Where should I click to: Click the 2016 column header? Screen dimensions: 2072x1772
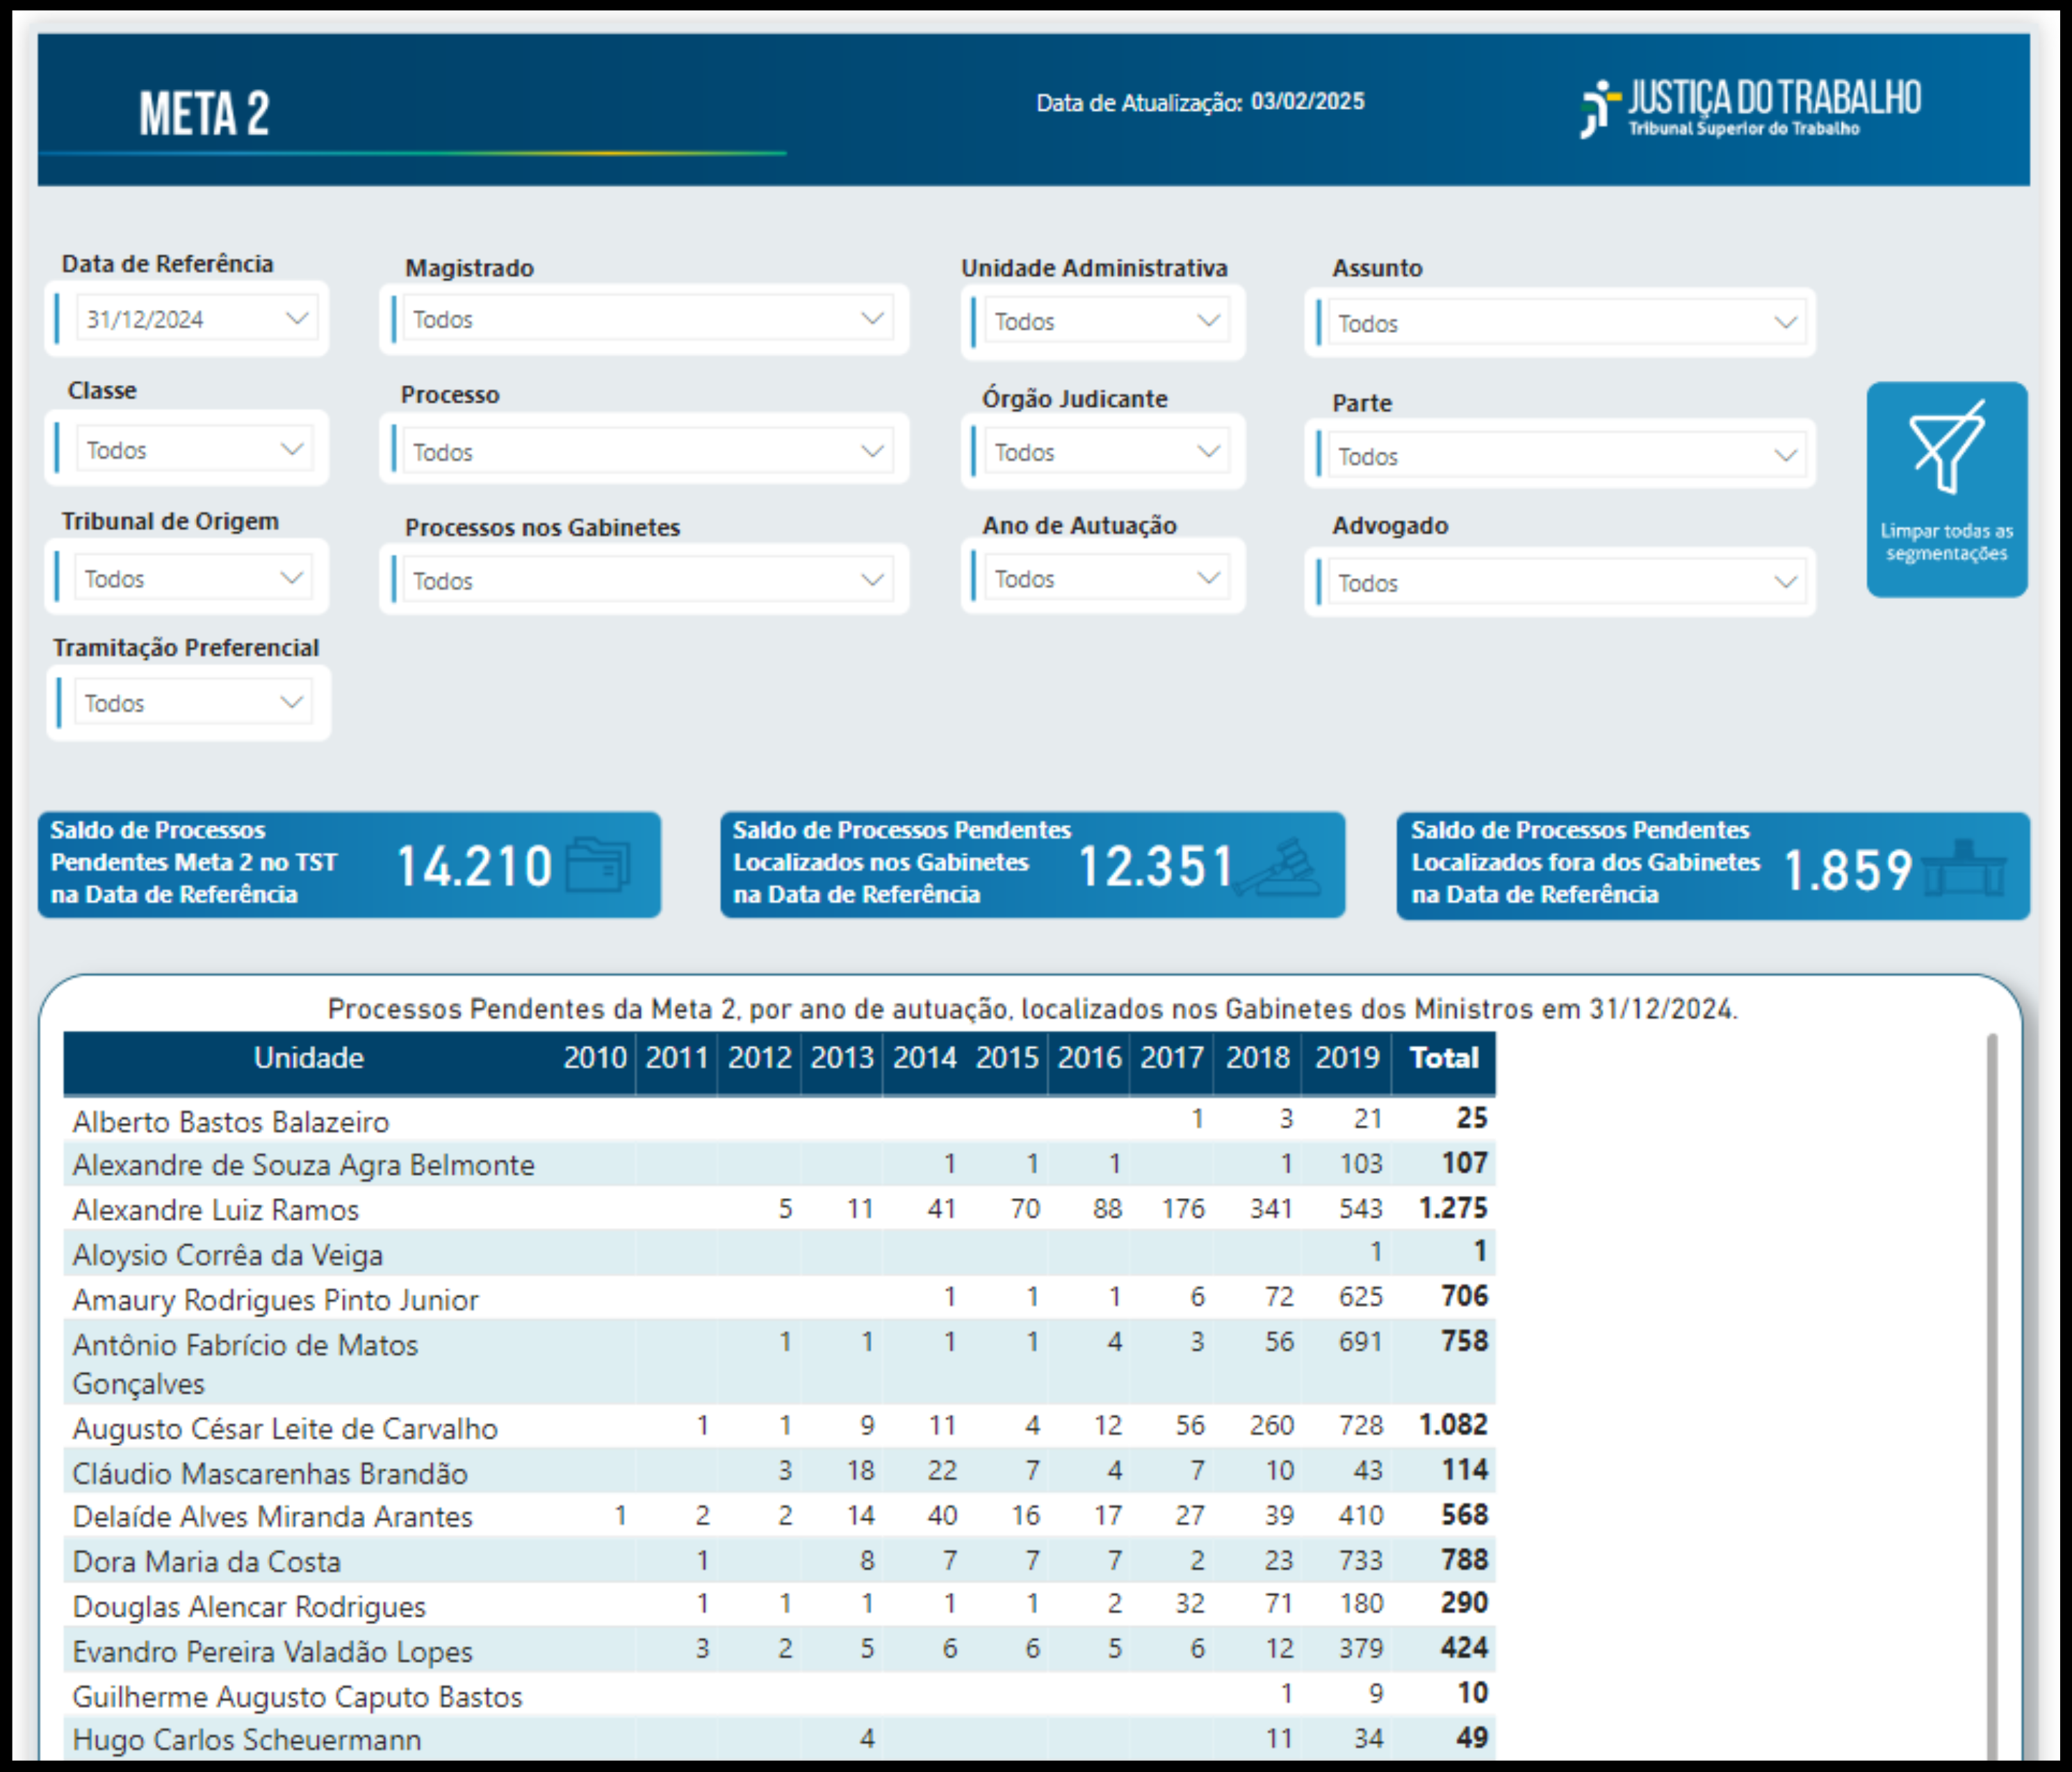coord(1090,1058)
